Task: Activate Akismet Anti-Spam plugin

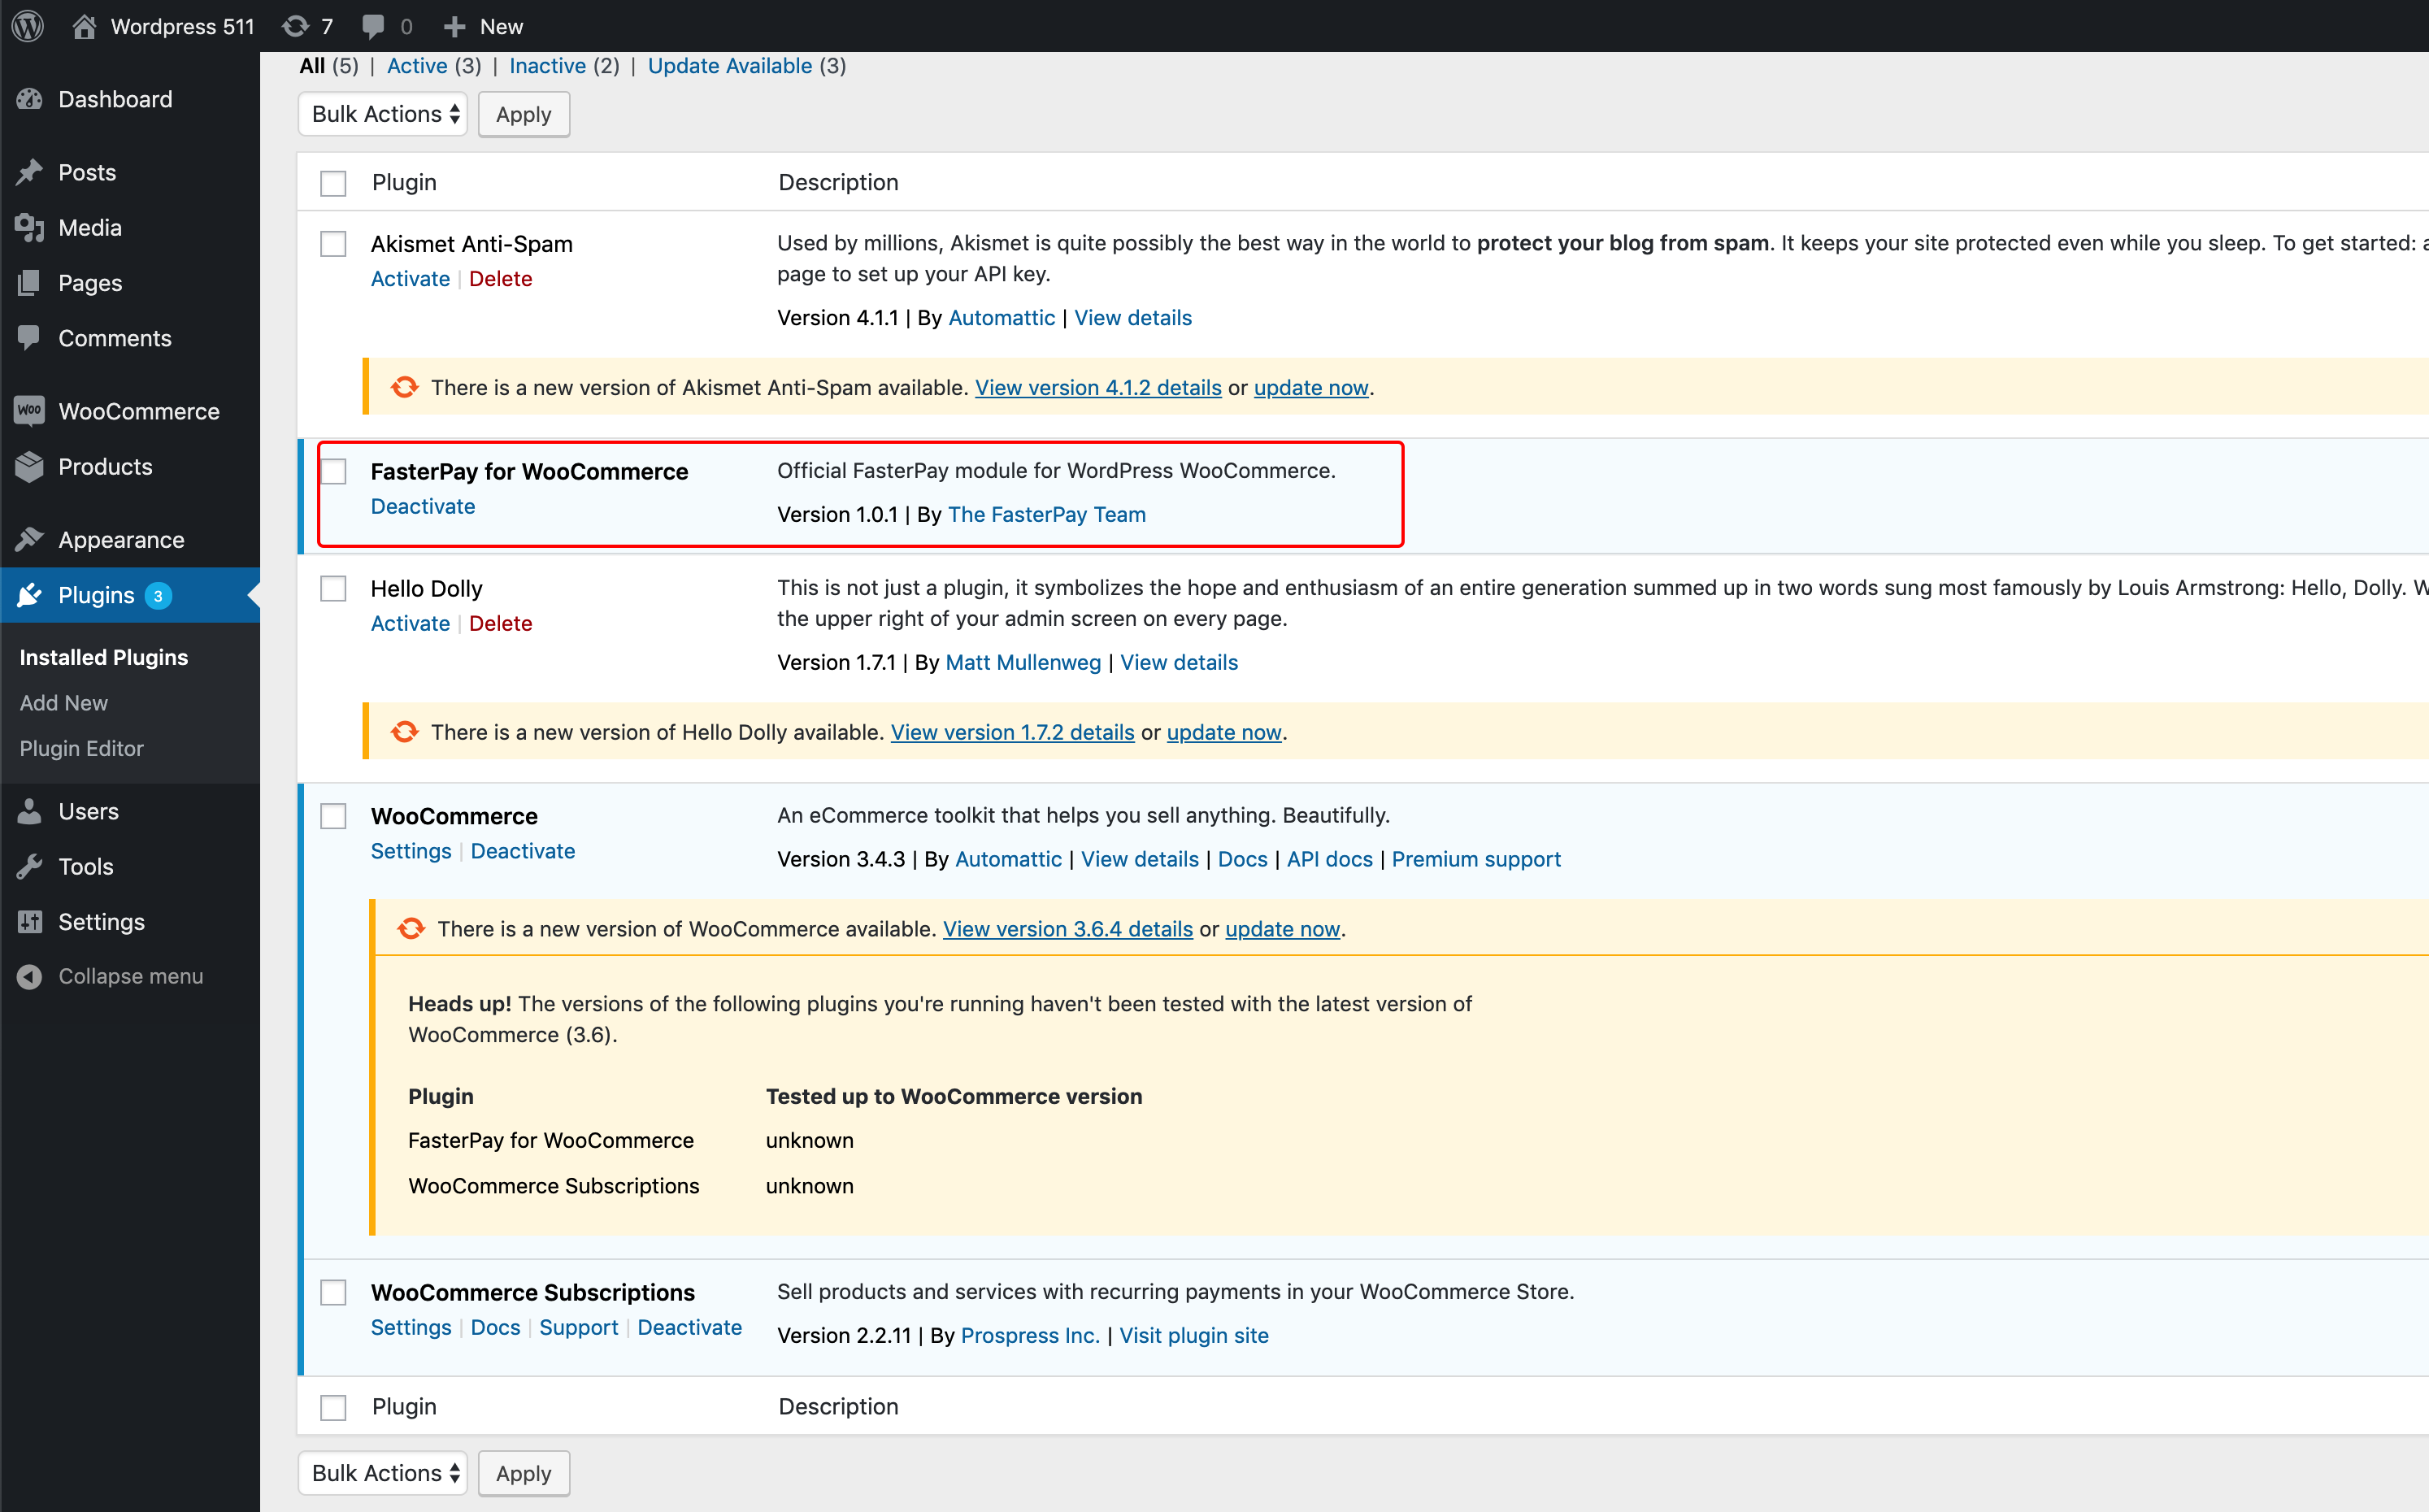Action: [410, 279]
